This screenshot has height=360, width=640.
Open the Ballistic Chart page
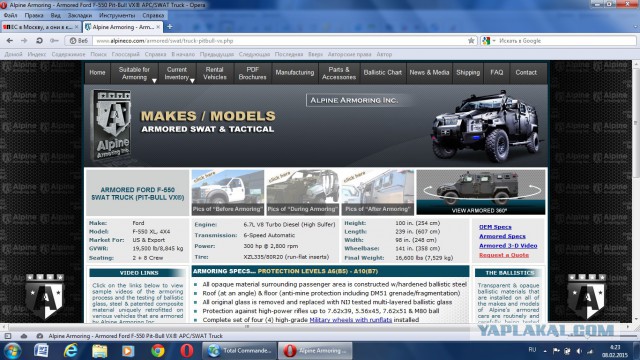coord(382,73)
